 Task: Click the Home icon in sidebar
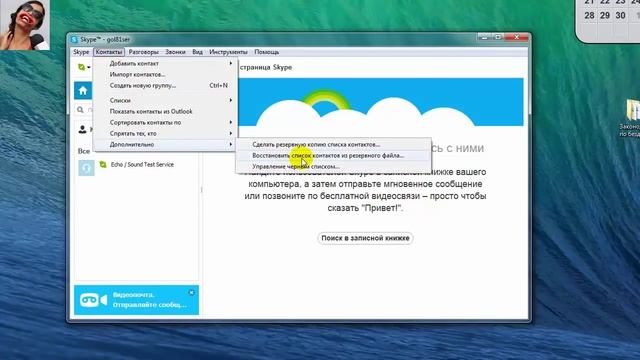pos(83,91)
